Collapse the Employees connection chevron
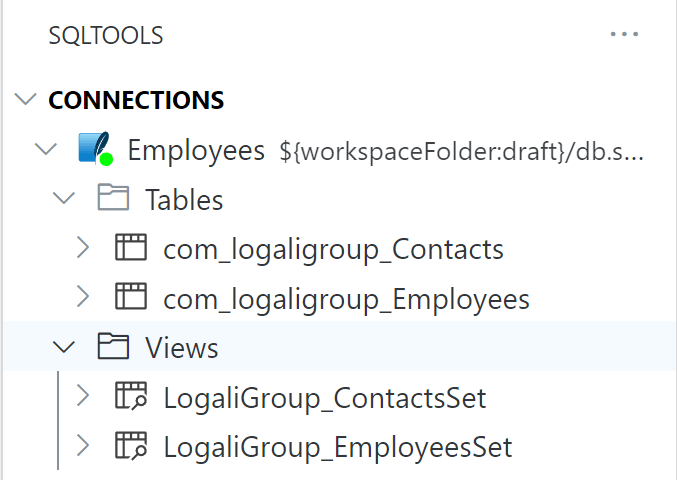Image resolution: width=677 pixels, height=480 pixels. [46, 149]
